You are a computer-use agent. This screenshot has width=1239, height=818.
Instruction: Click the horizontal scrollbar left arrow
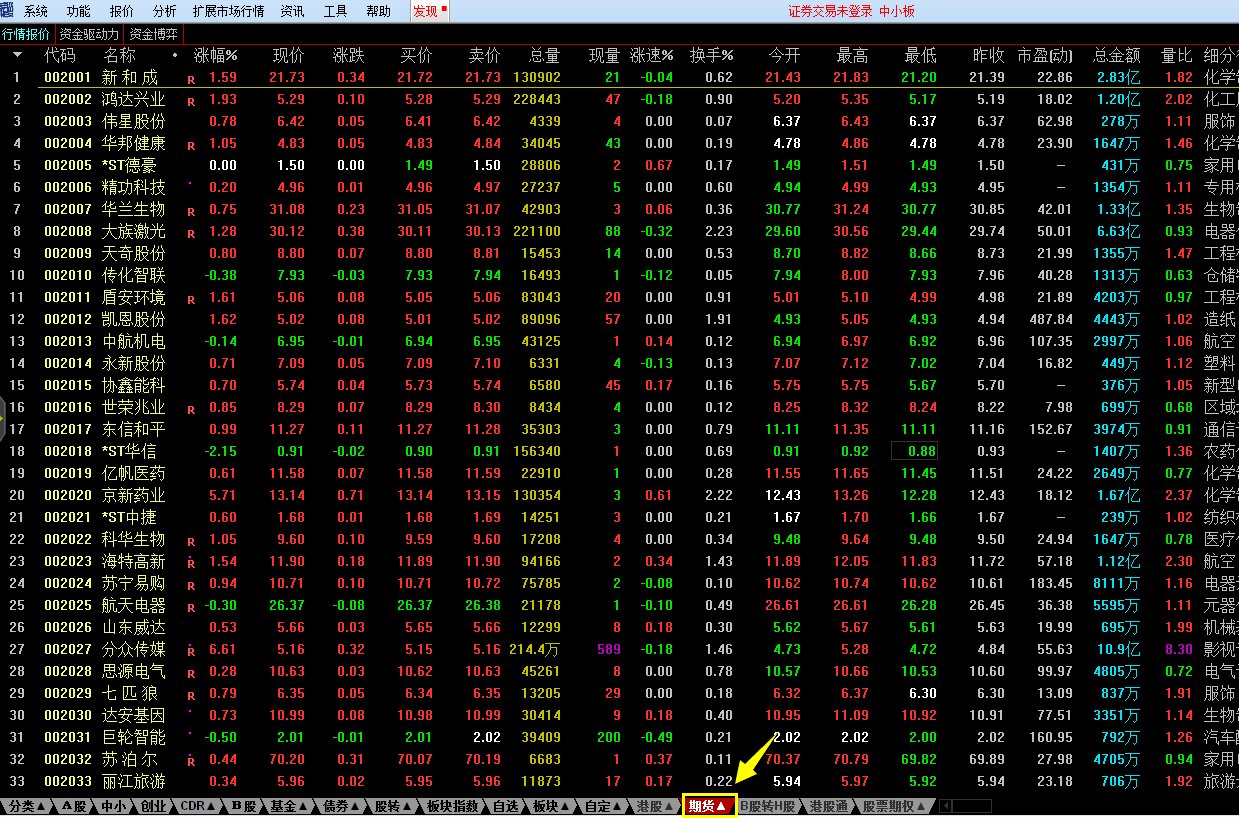point(945,806)
